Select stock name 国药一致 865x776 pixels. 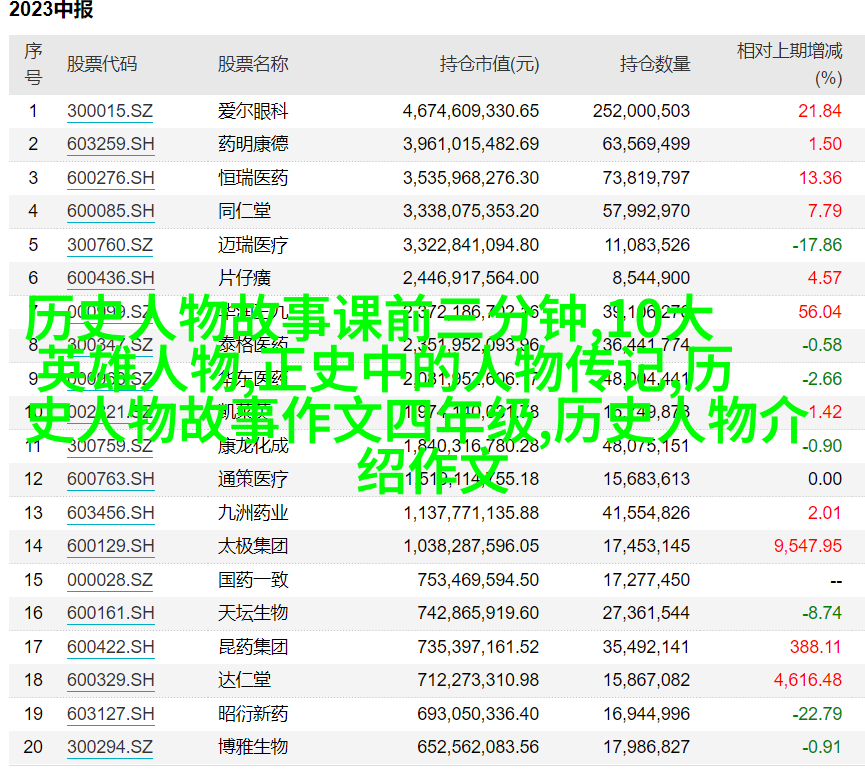pos(253,581)
